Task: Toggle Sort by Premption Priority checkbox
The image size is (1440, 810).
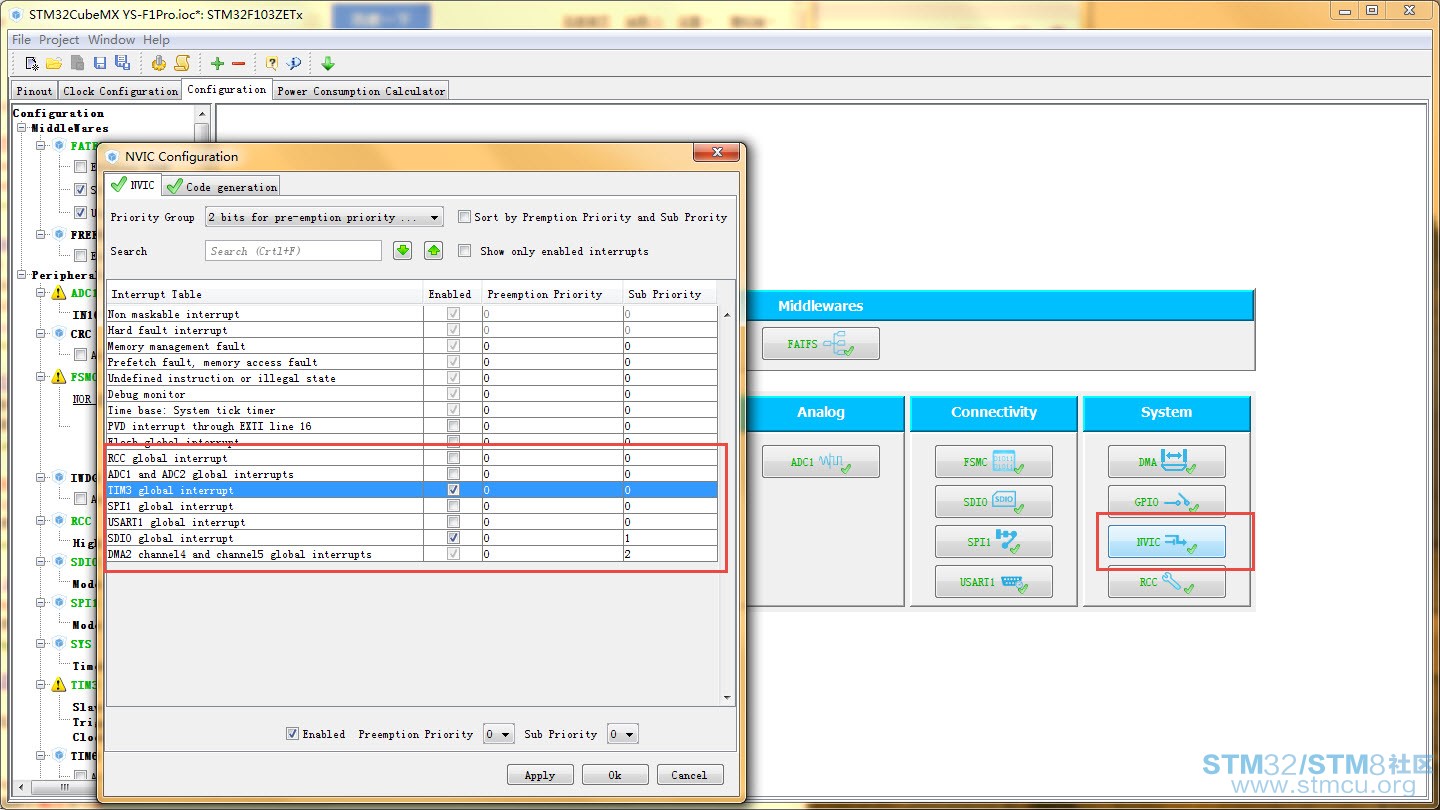Action: pyautogui.click(x=464, y=217)
